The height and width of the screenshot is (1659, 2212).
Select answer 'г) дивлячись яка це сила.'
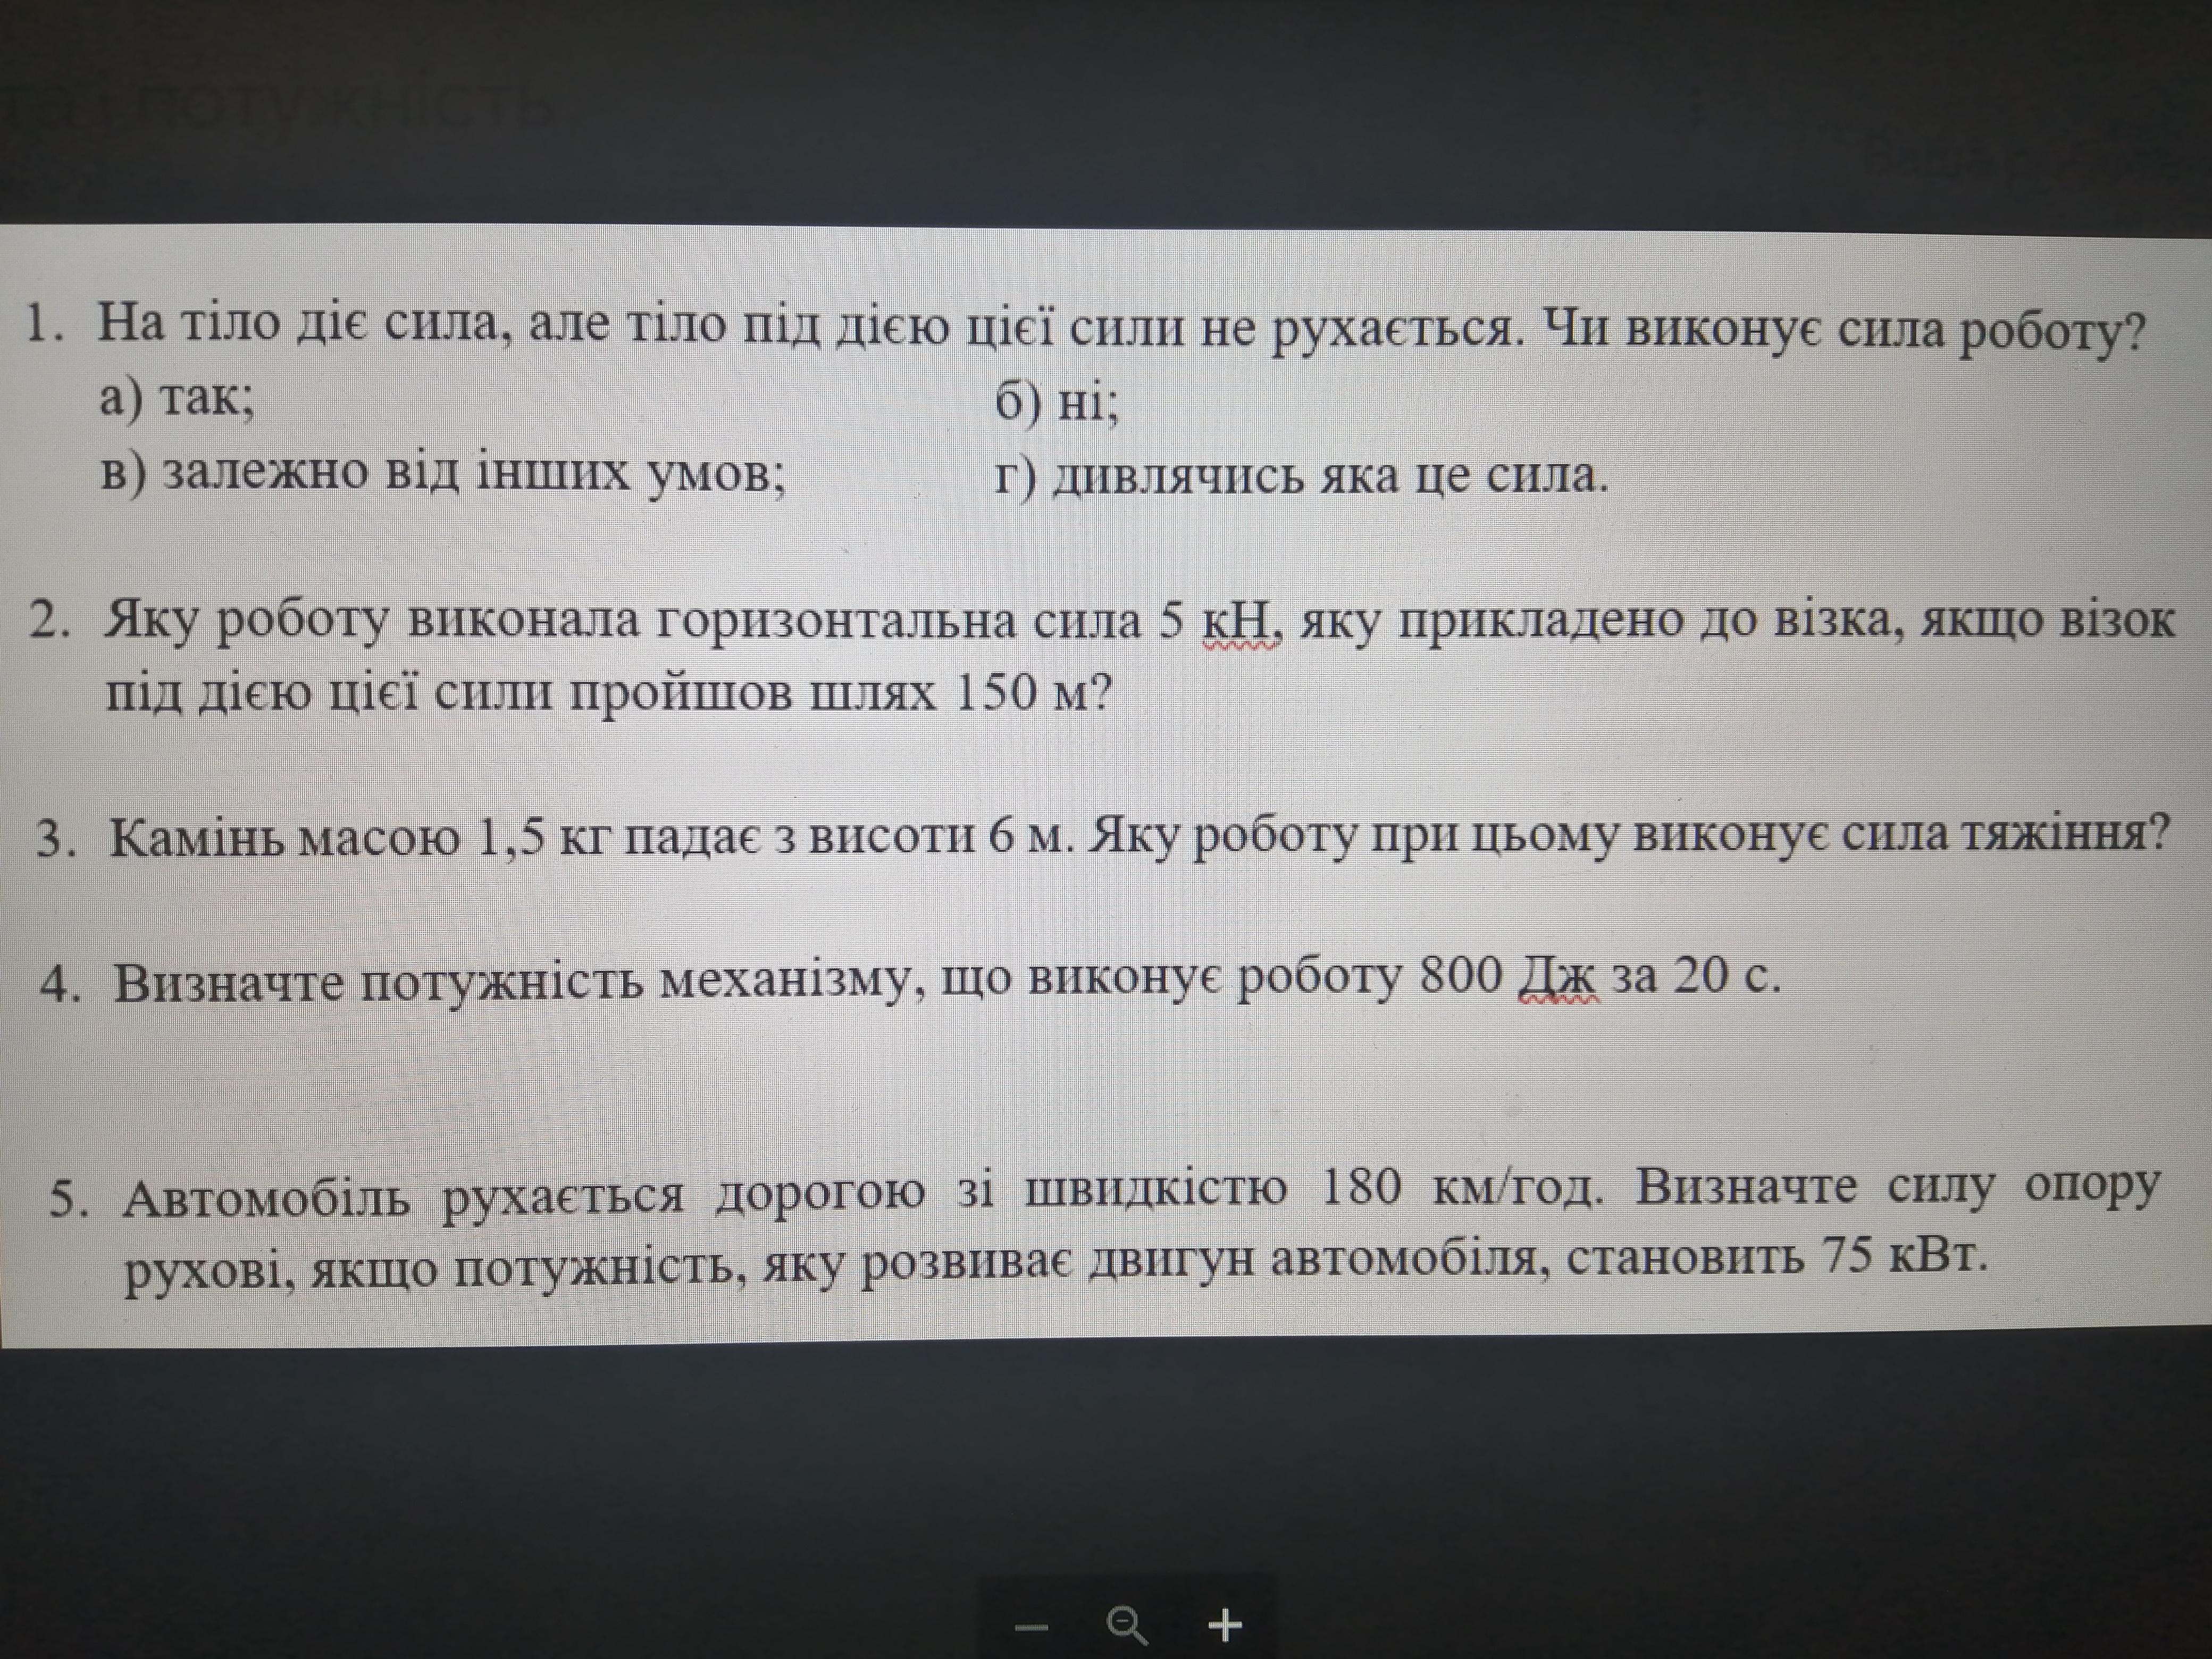[1300, 478]
